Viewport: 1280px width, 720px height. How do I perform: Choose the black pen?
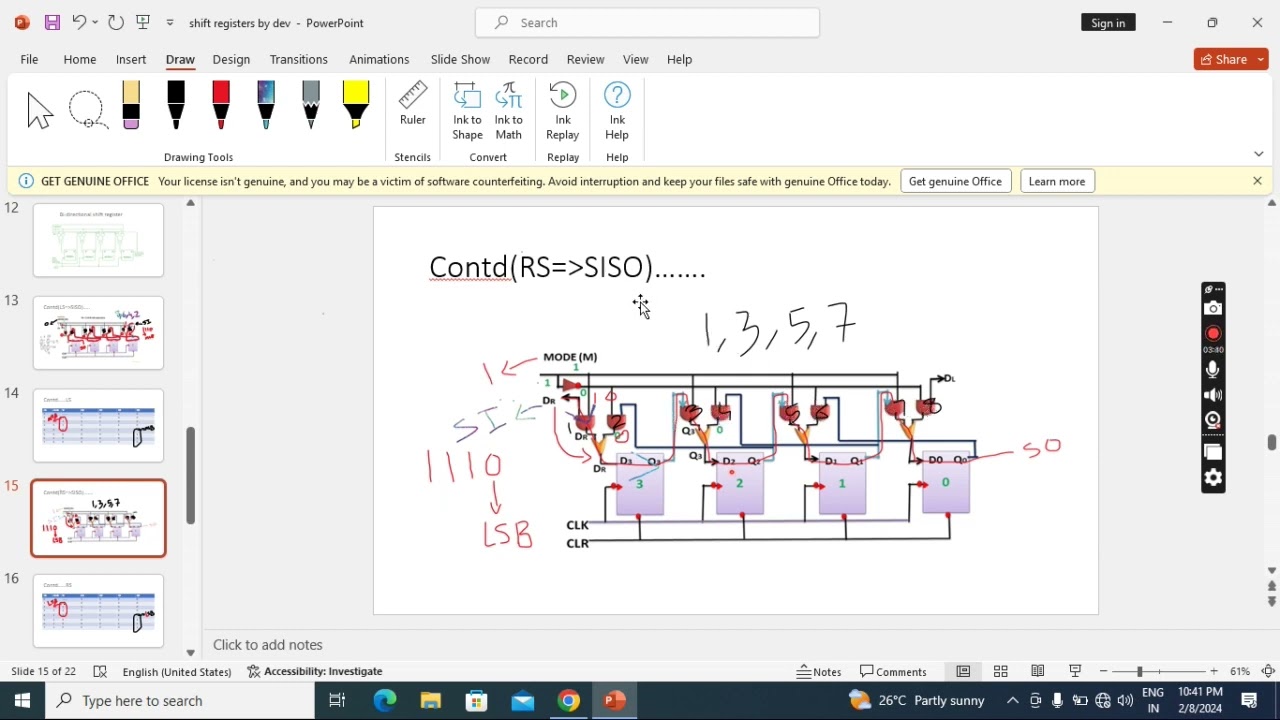[176, 105]
